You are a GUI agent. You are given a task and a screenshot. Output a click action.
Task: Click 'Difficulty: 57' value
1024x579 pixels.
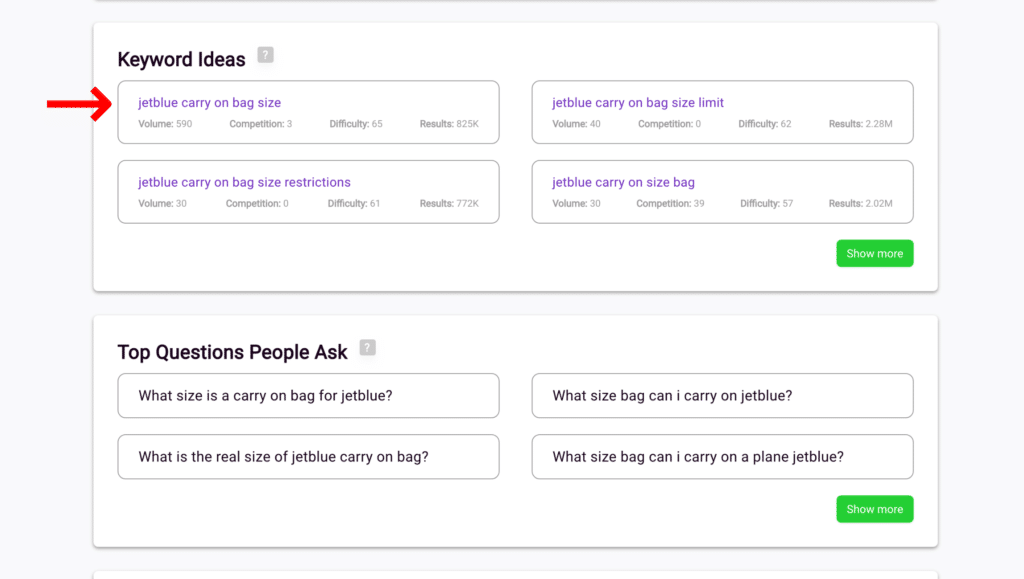(x=767, y=204)
